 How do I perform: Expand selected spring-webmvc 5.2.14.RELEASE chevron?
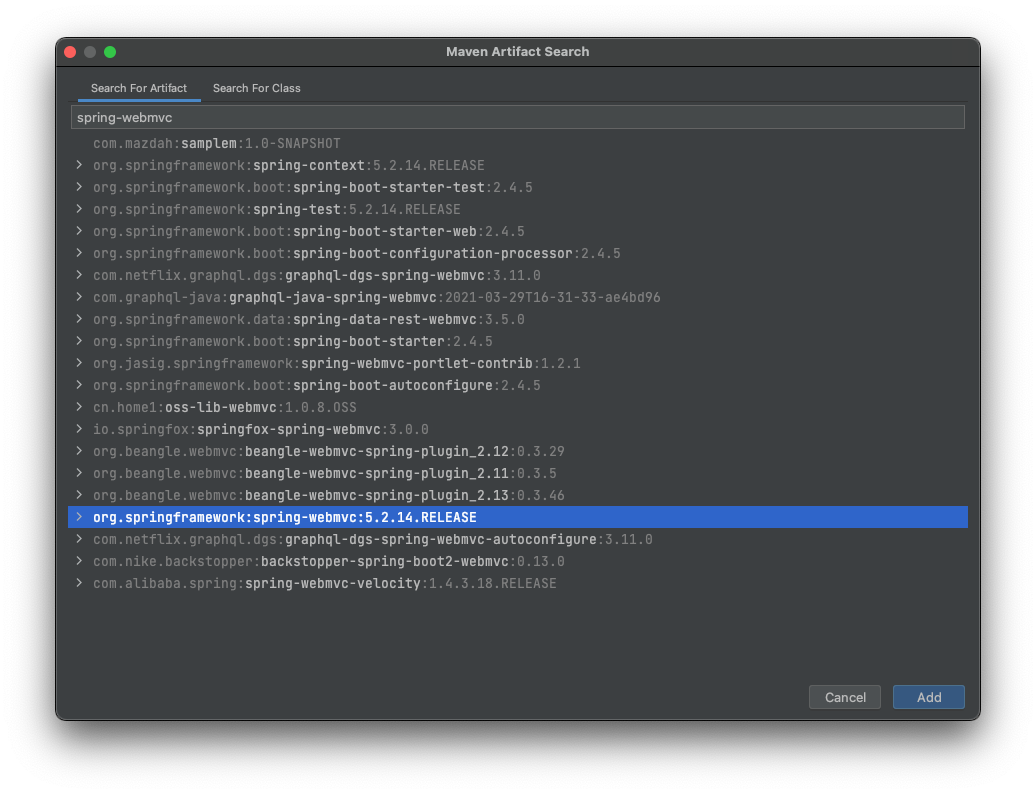(x=79, y=517)
